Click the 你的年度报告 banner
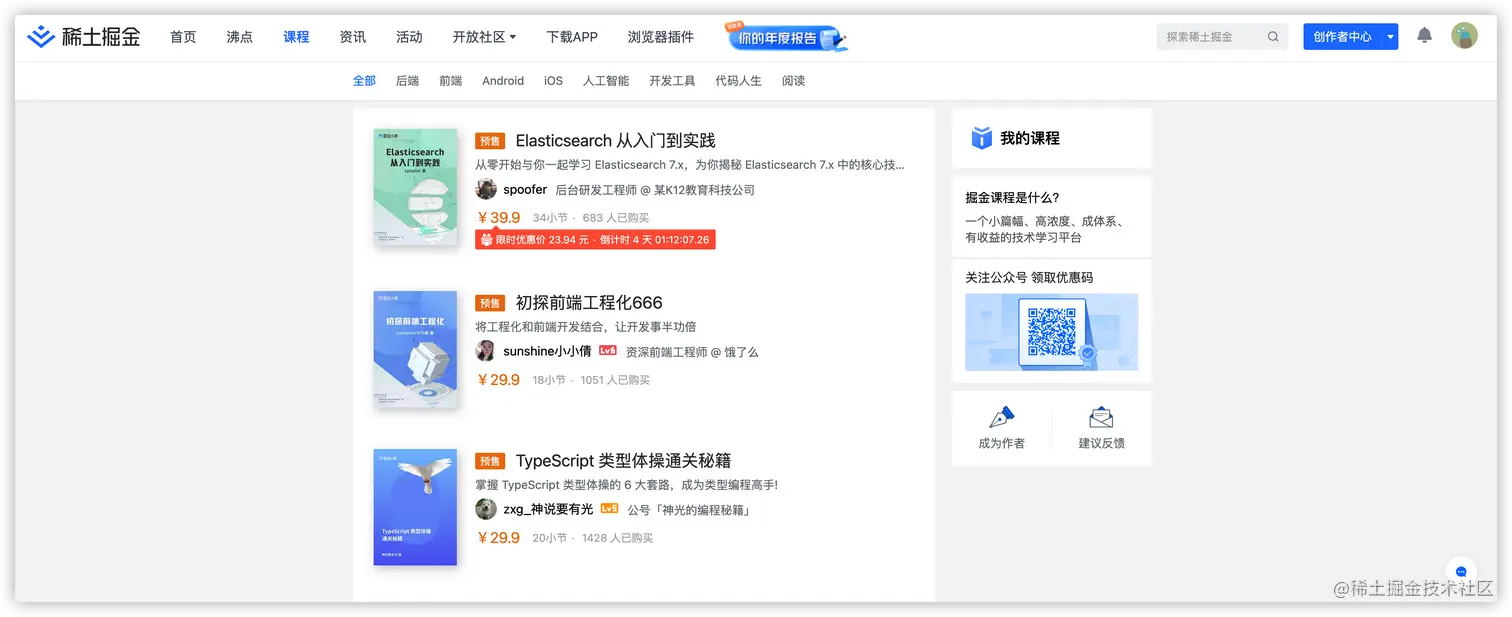Screen dimensions: 1512x617 pos(786,38)
